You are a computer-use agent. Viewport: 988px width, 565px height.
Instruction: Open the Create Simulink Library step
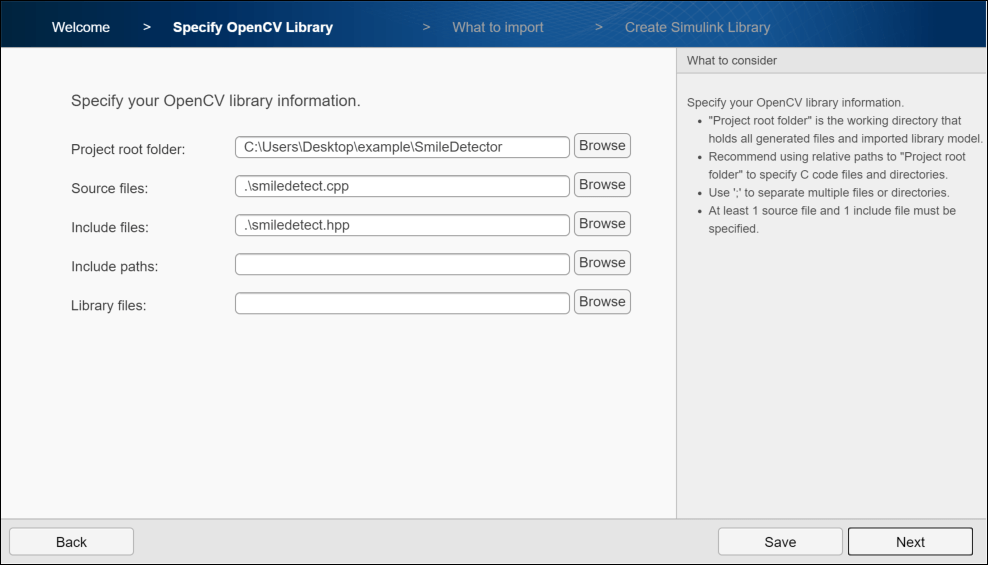pyautogui.click(x=697, y=27)
